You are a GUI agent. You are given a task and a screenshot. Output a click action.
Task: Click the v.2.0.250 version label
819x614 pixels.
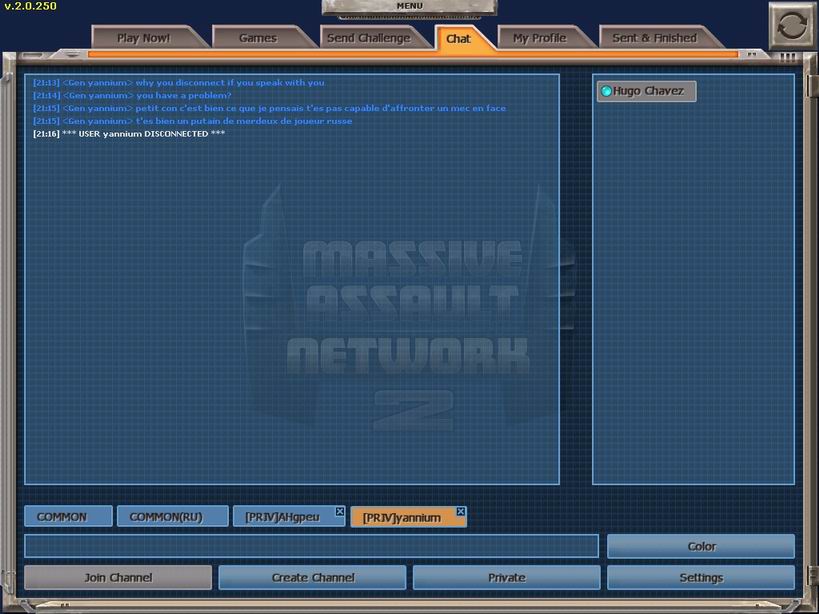point(30,6)
